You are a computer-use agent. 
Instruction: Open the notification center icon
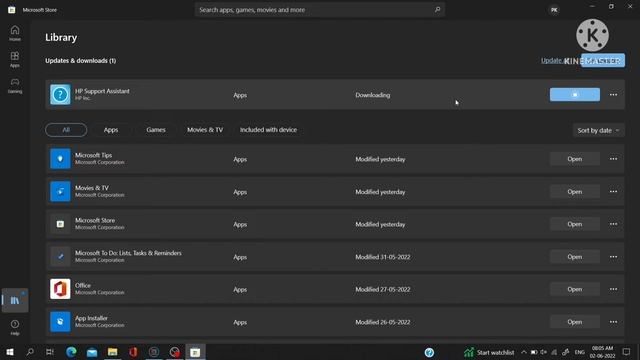tap(627, 352)
